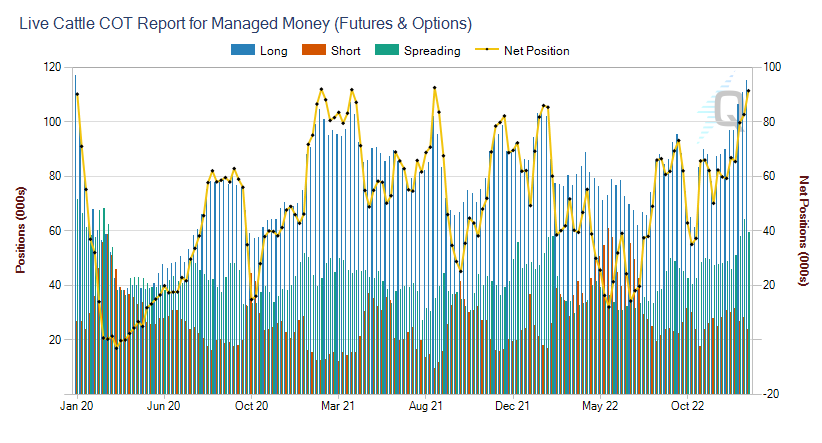822x443 pixels.
Task: Click the Positions (000s) axis title
Action: (x=20, y=230)
